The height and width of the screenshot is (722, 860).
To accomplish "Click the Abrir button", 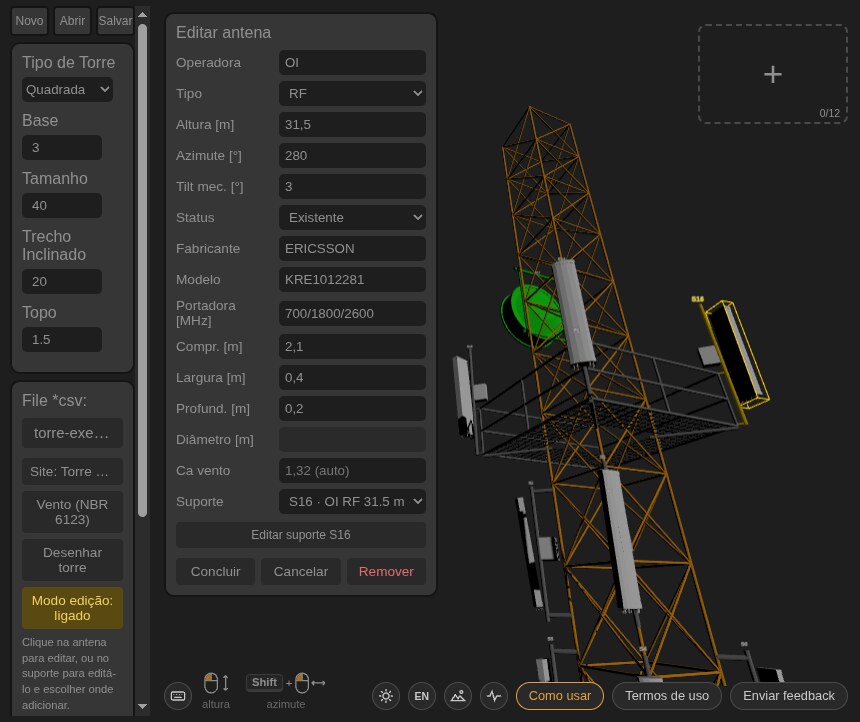I will tap(72, 21).
